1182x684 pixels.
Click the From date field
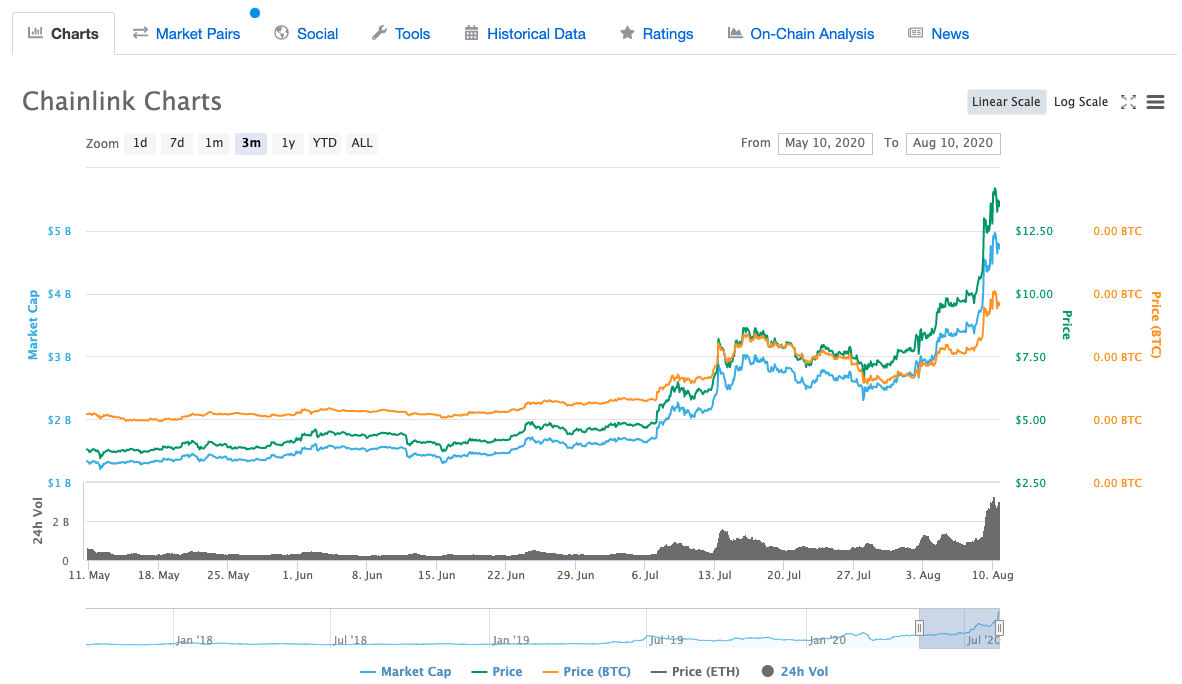coord(825,143)
